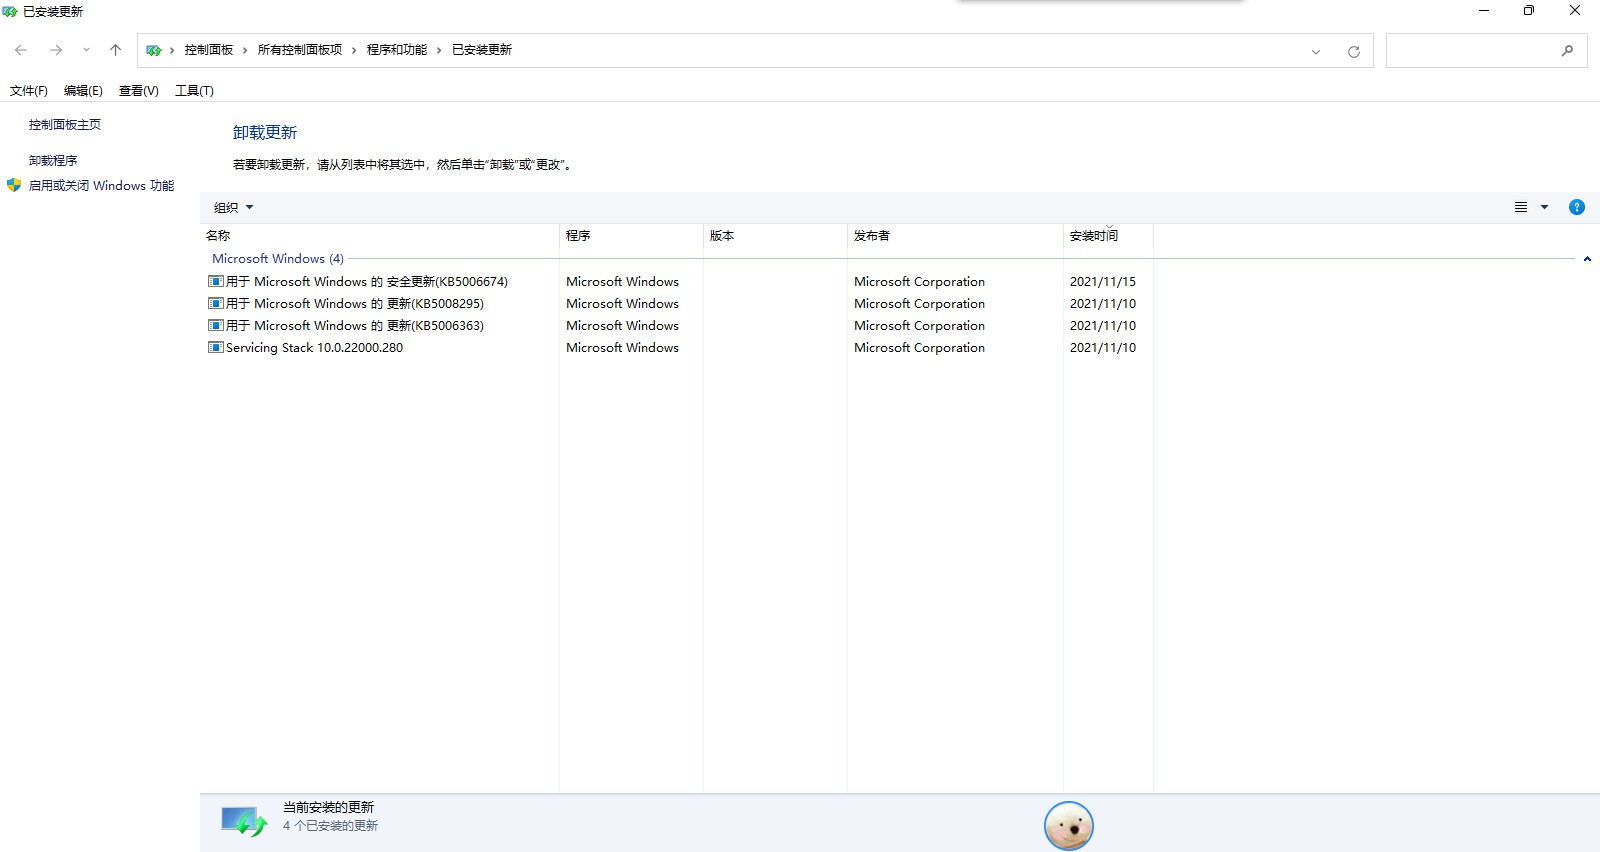Click breadcrumb chevron after 控制面板
The image size is (1600, 852).
[245, 50]
